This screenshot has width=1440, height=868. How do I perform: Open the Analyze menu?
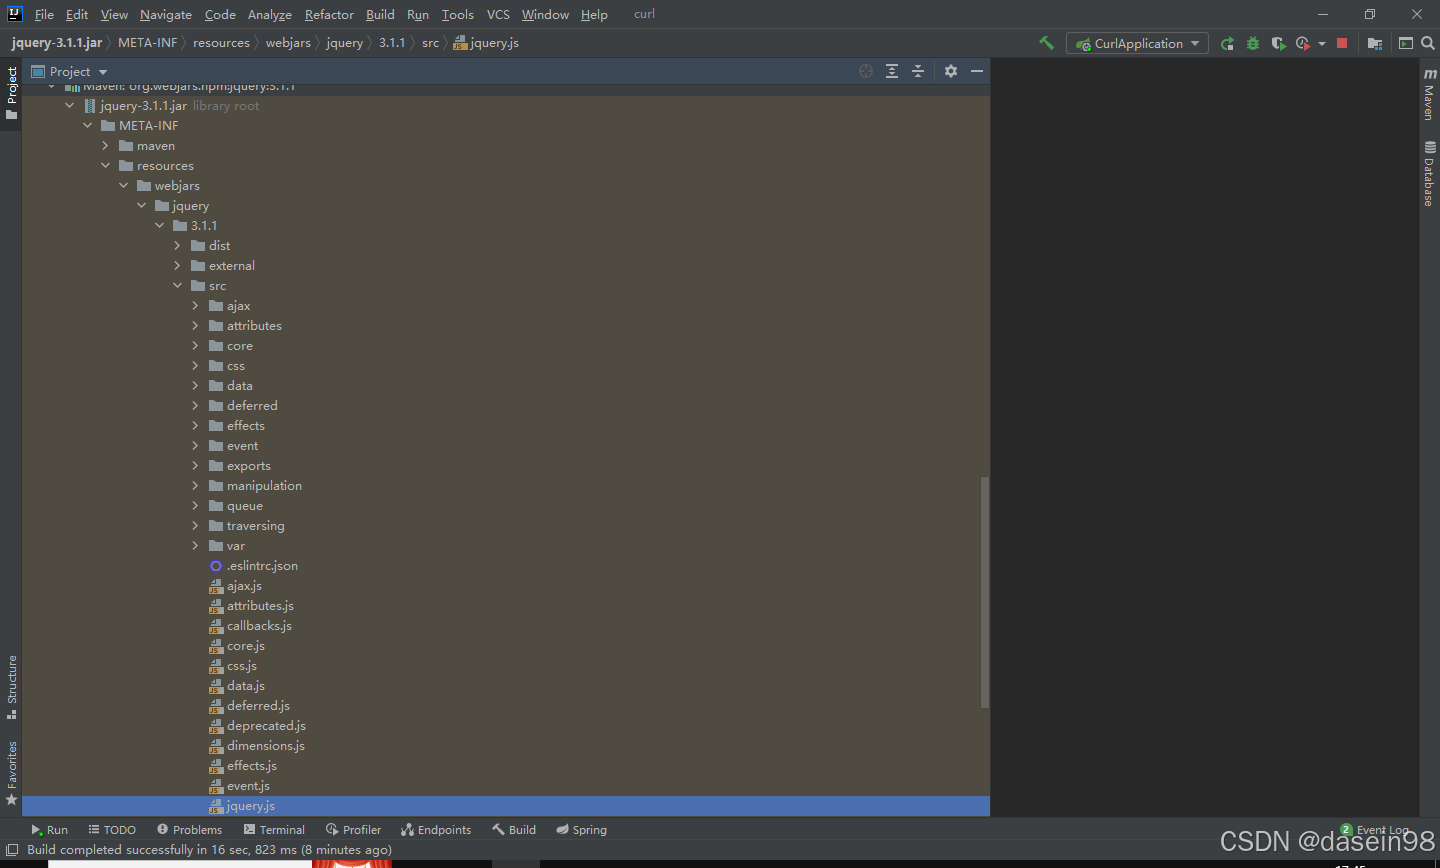tap(270, 14)
